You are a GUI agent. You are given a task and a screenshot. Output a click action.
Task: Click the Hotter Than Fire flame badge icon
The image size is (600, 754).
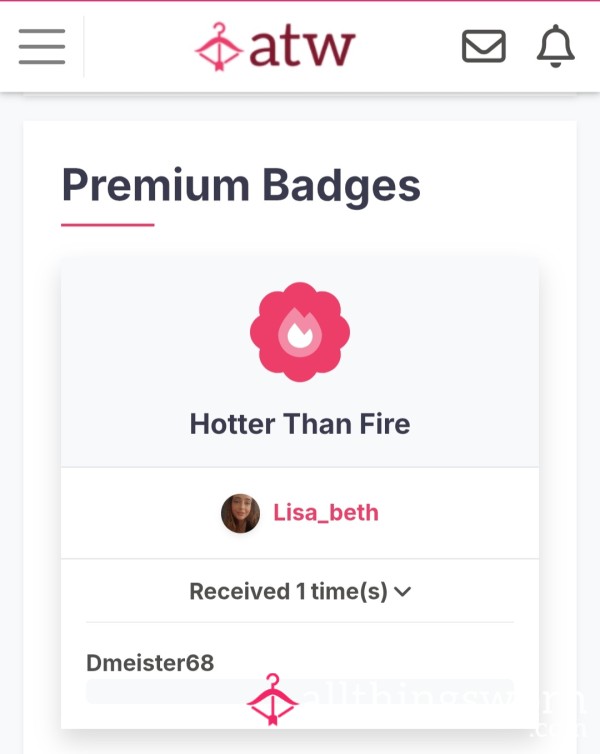click(300, 332)
